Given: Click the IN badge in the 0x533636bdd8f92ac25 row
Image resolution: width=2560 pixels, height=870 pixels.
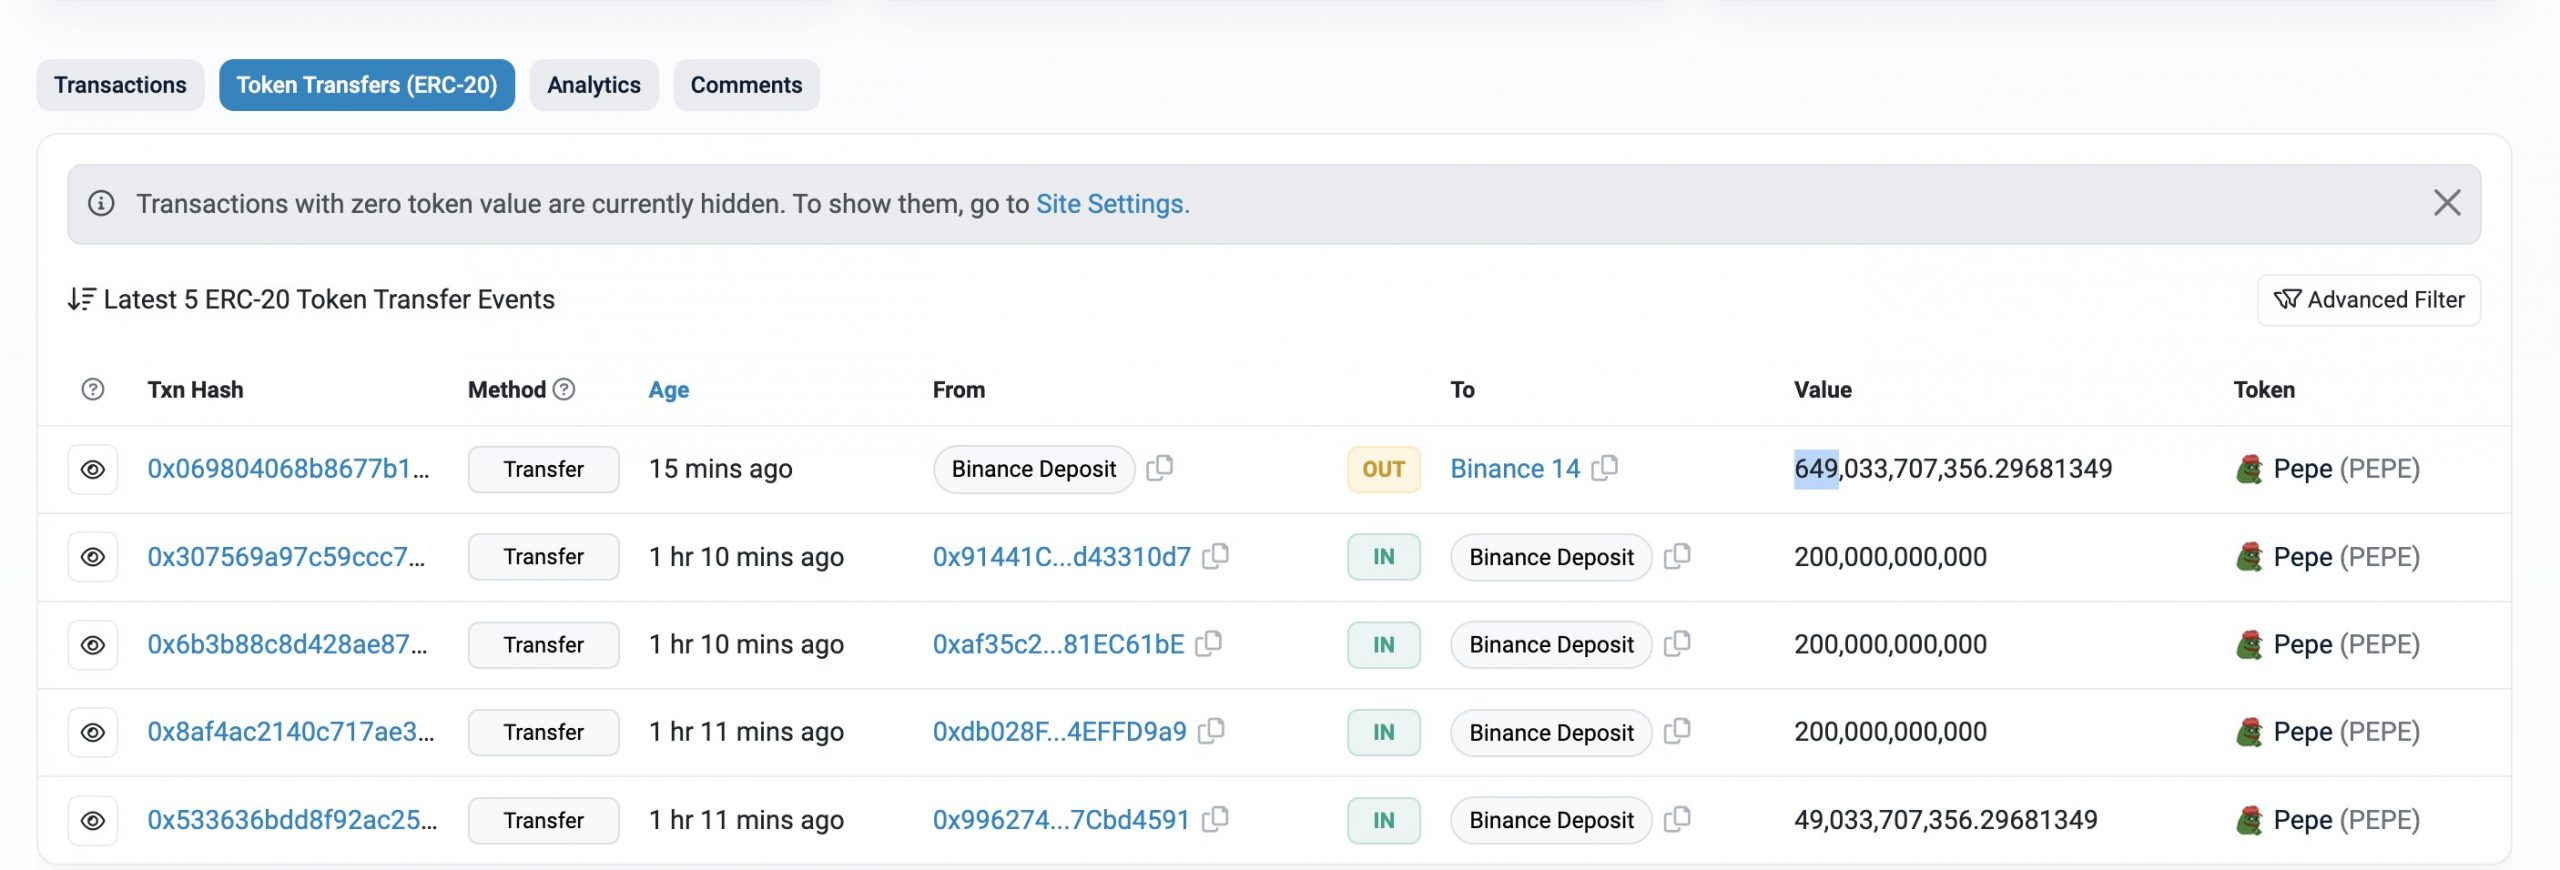Looking at the screenshot, I should click(x=1384, y=820).
